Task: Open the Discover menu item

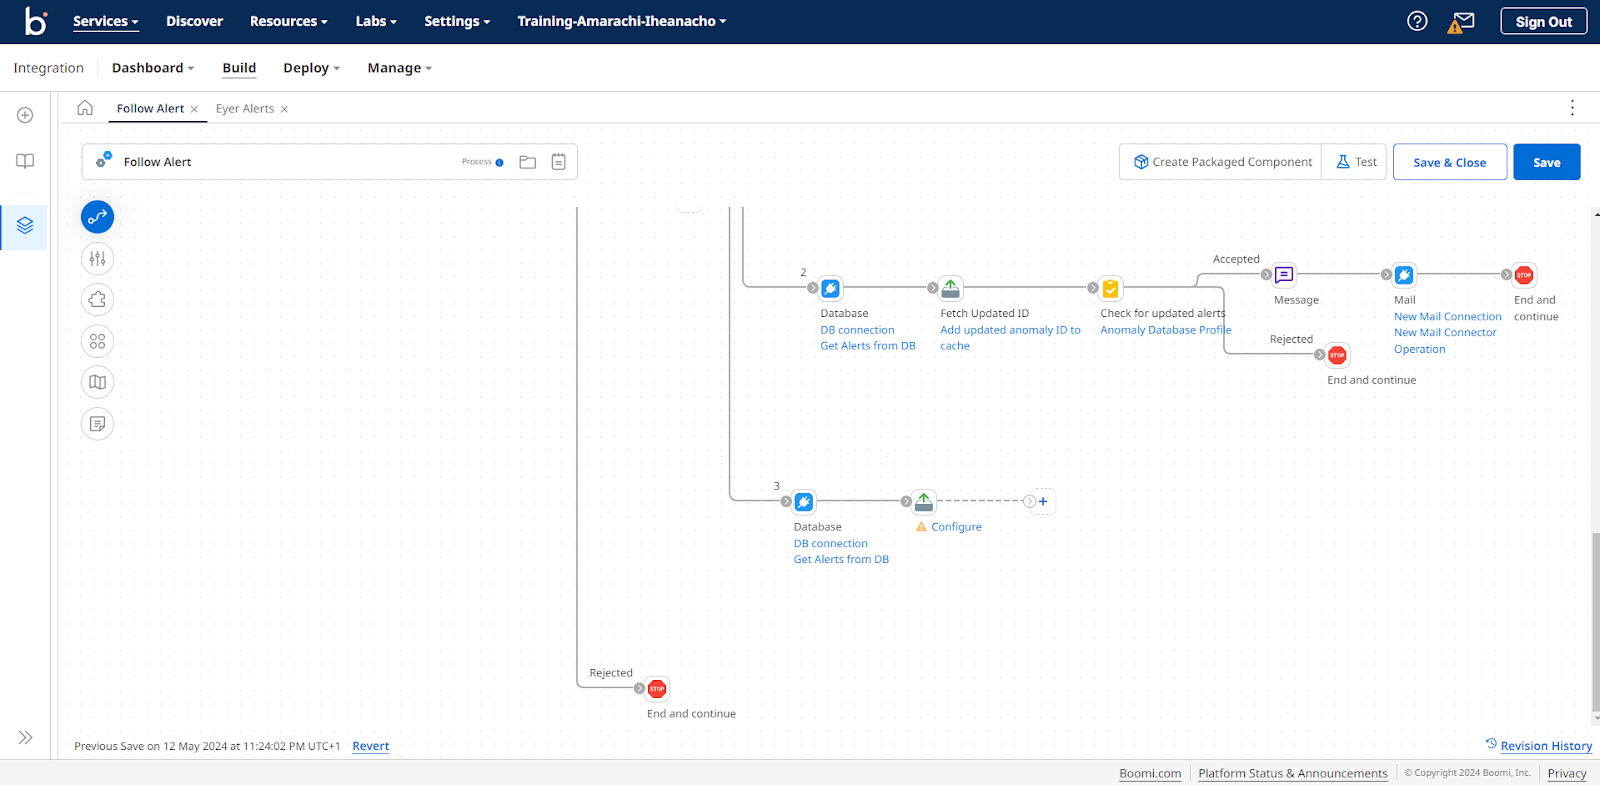Action: 194,21
